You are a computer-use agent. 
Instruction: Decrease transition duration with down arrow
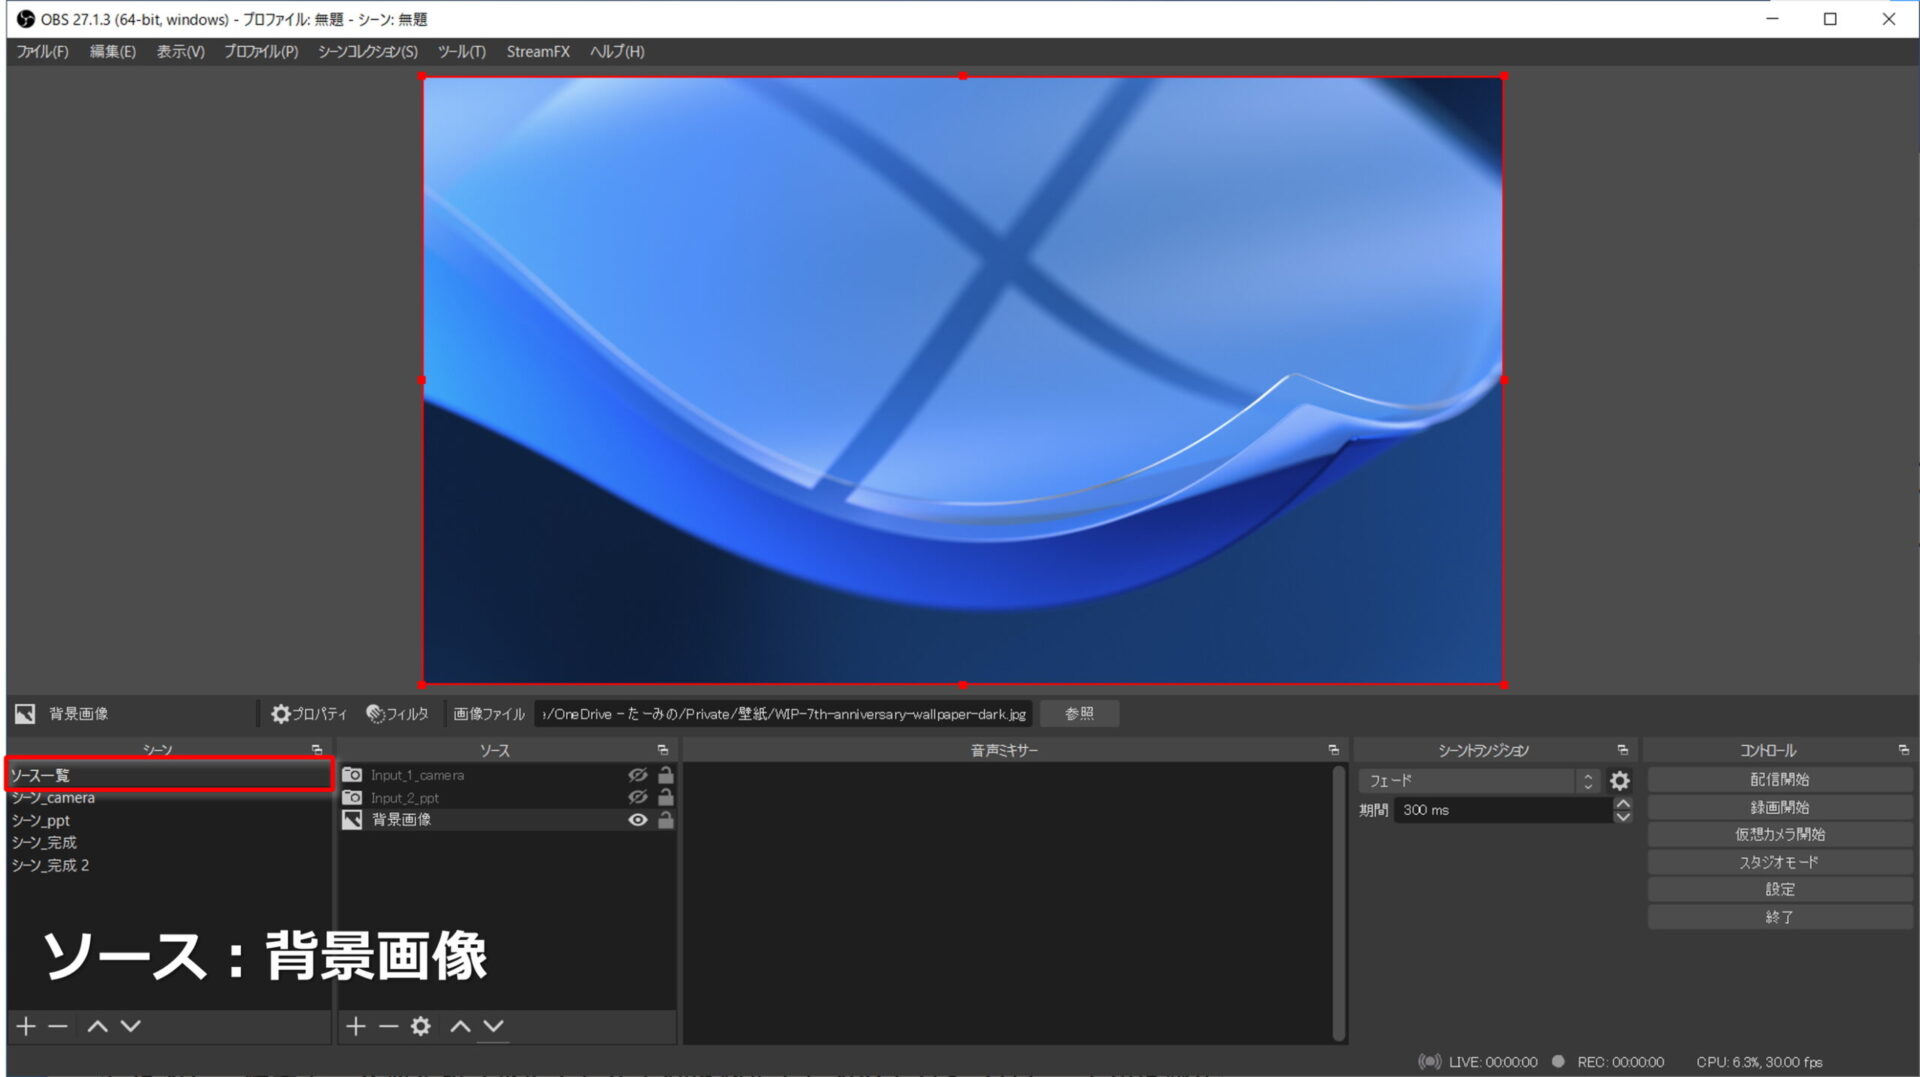point(1623,817)
